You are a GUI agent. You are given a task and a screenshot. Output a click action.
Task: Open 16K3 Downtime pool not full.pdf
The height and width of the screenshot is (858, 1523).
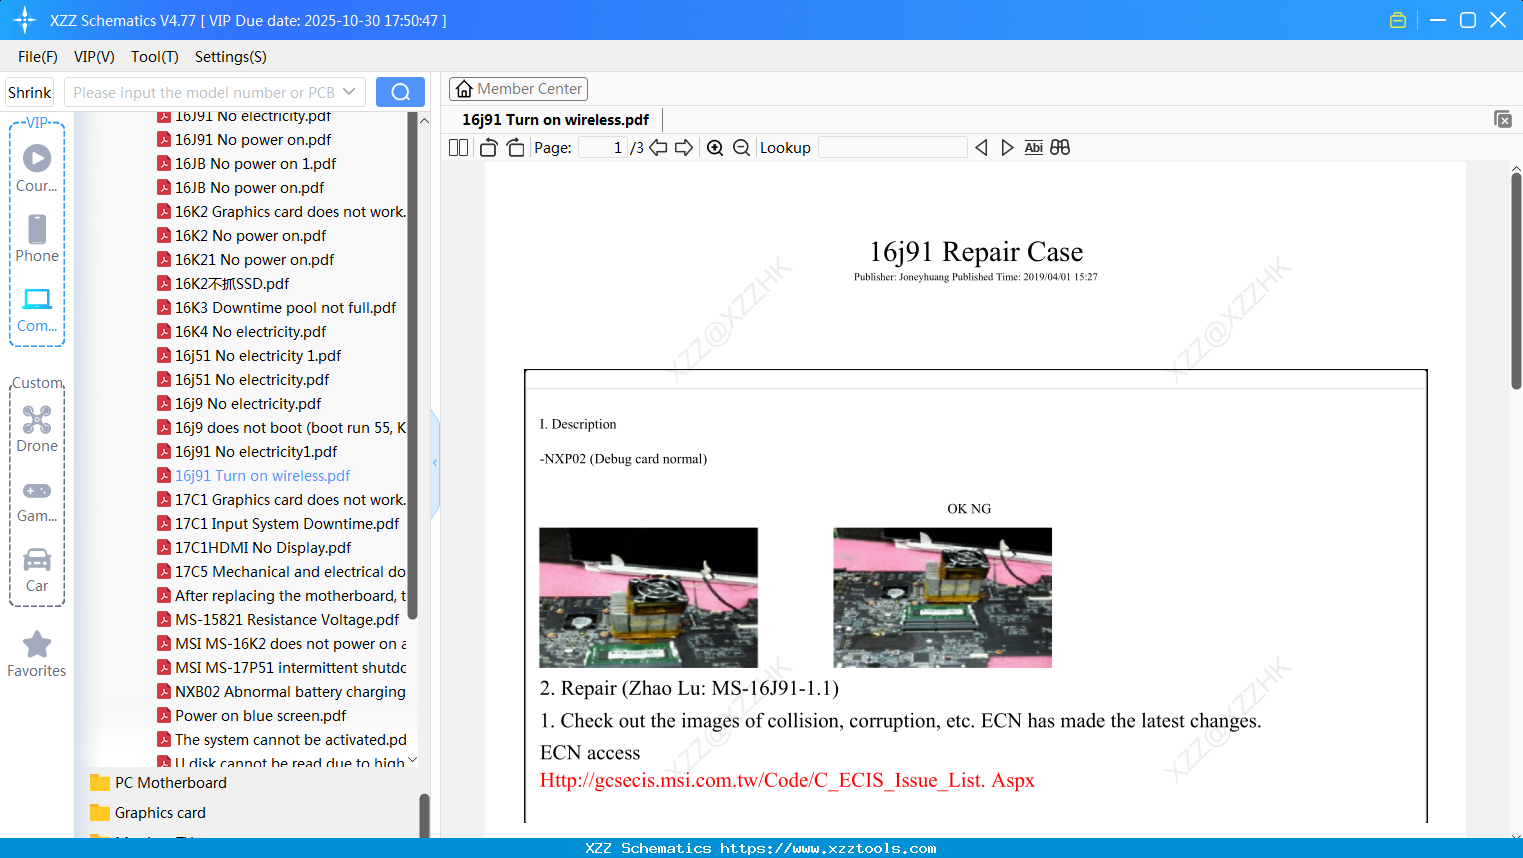(285, 308)
